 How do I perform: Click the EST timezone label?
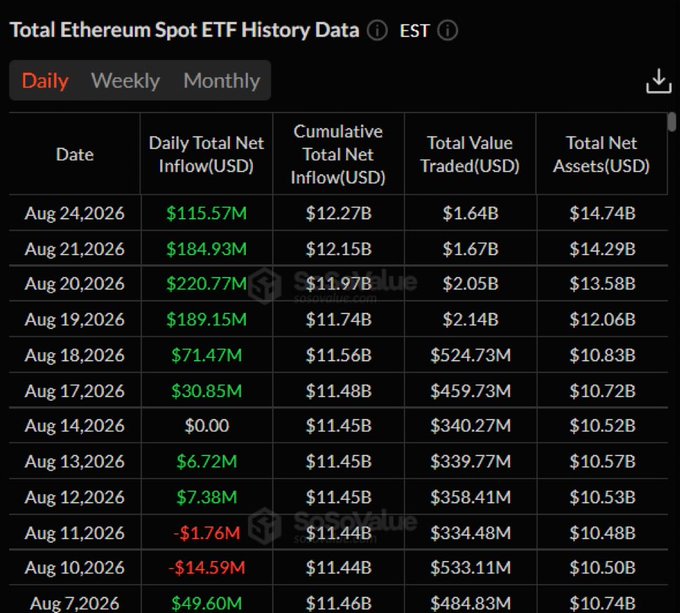415,31
